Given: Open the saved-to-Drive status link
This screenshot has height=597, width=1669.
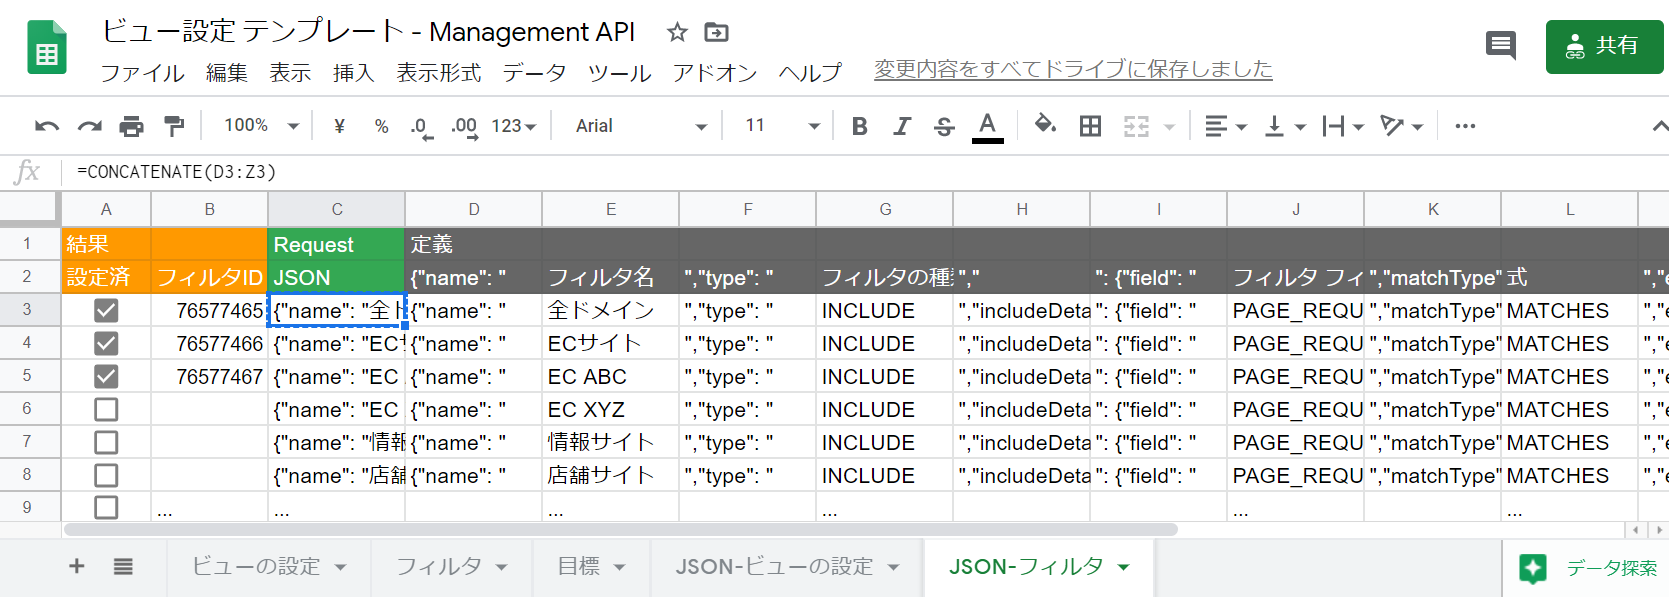Looking at the screenshot, I should pos(1073,69).
